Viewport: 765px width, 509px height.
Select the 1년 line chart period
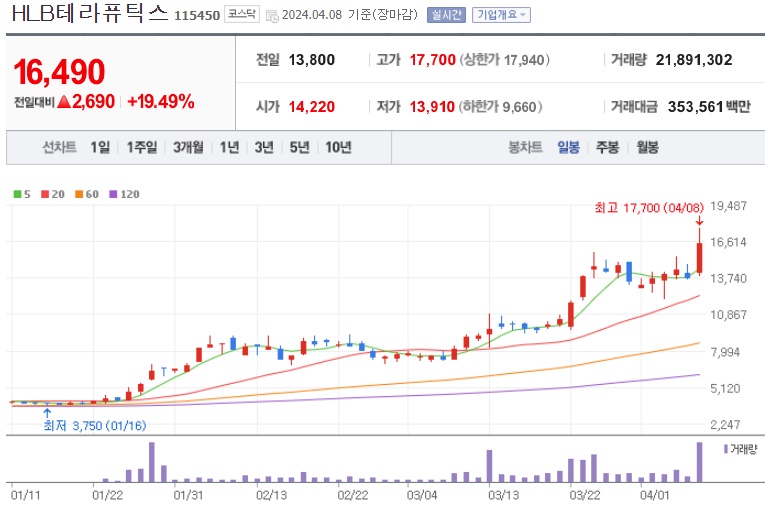click(x=229, y=147)
